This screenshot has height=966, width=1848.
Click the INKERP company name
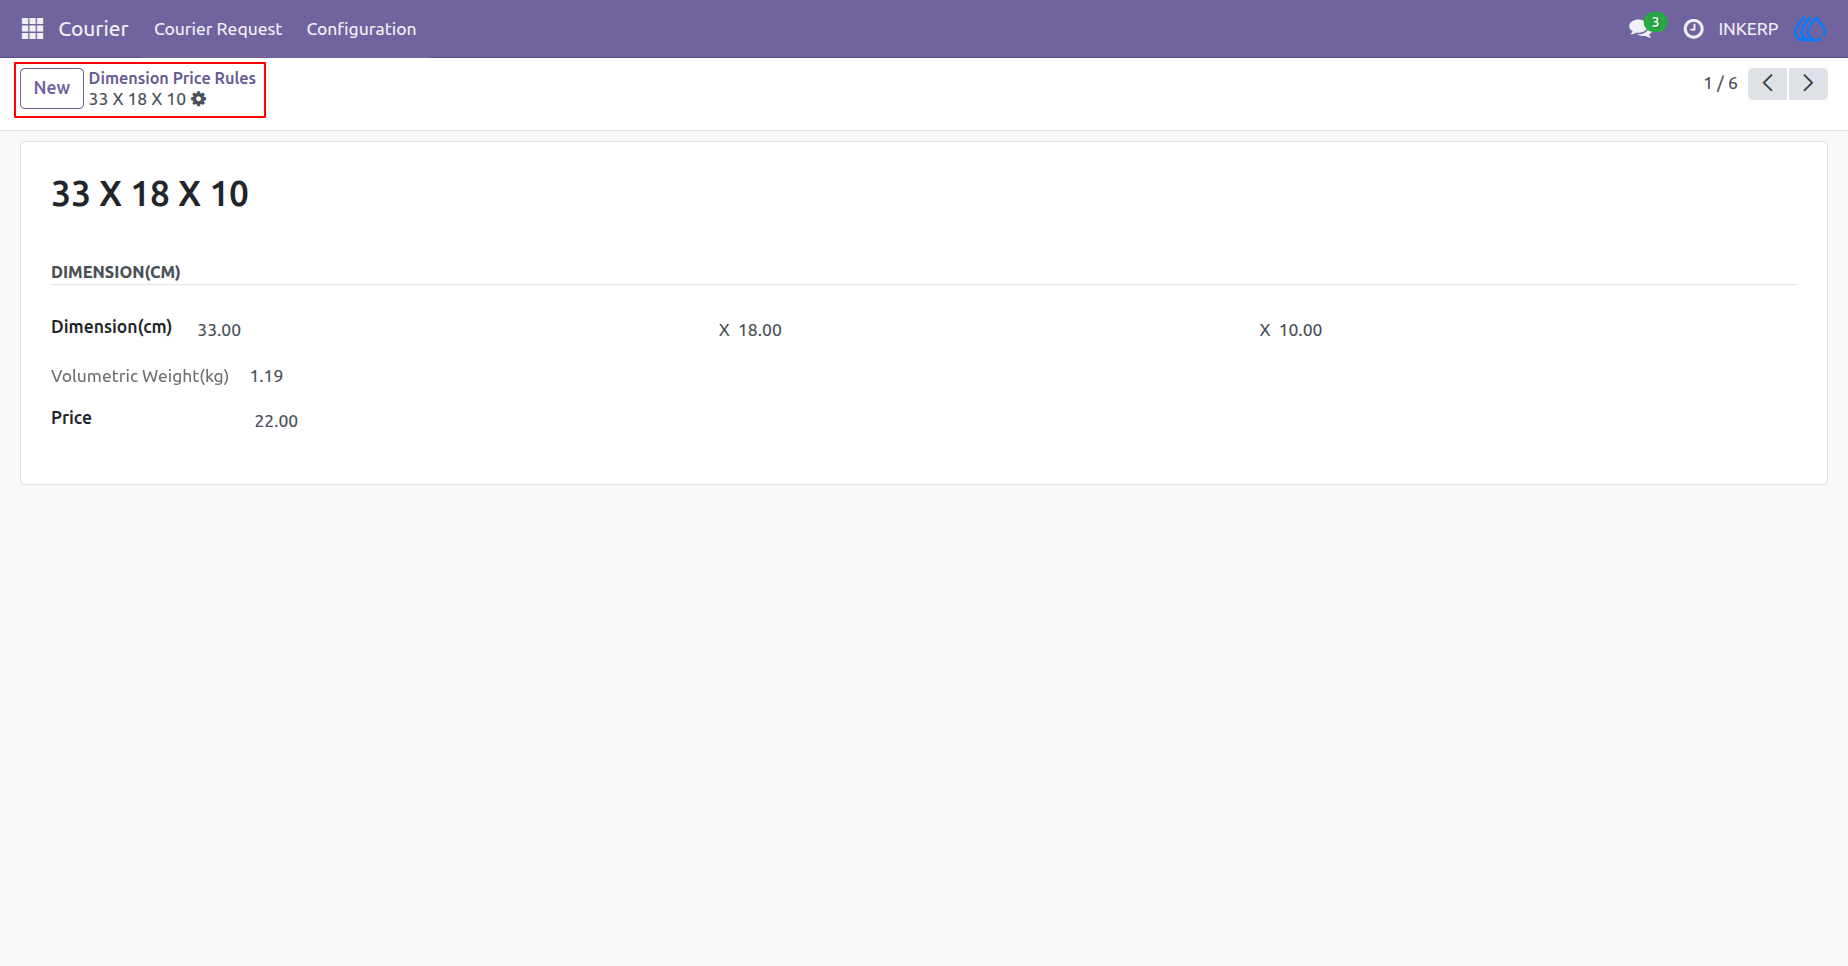1748,29
